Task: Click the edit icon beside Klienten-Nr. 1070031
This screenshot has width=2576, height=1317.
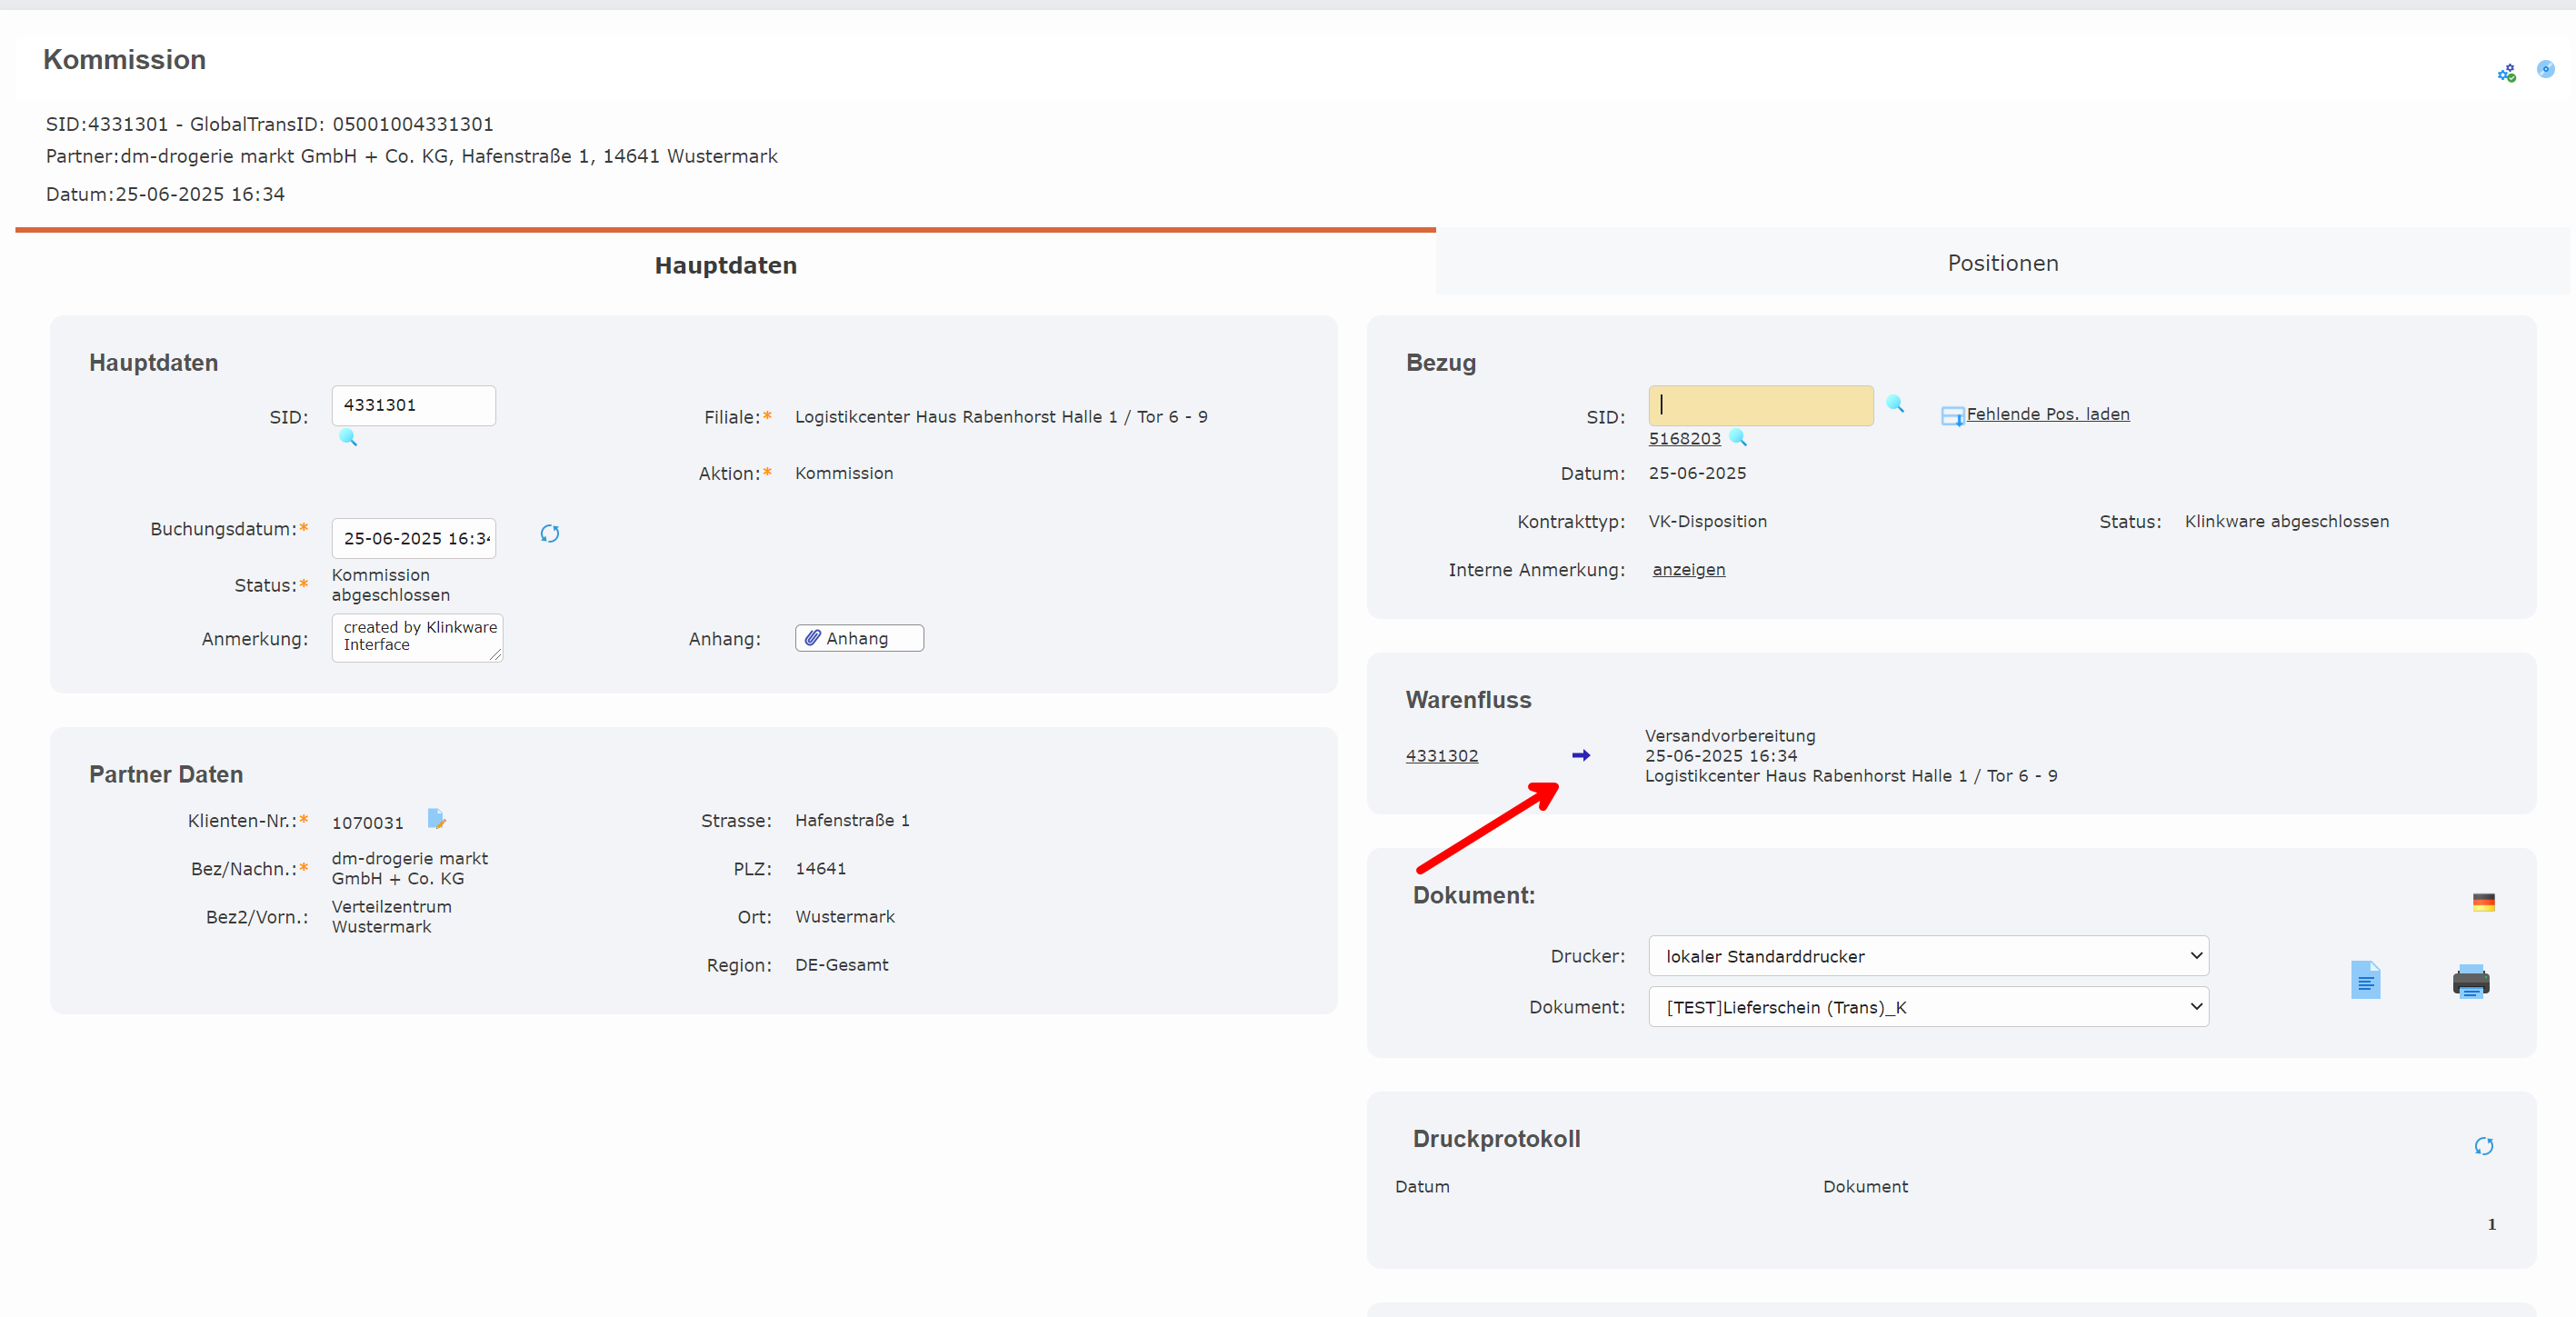Action: tap(436, 819)
